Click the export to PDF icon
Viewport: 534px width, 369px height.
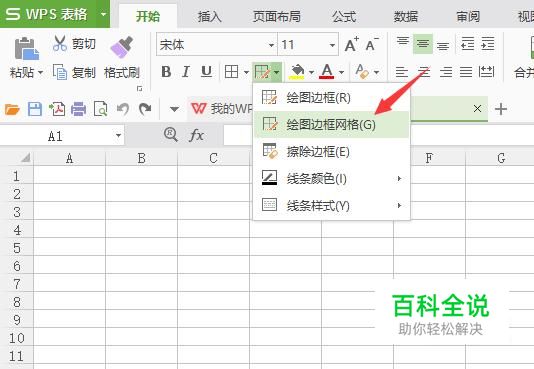point(57,109)
